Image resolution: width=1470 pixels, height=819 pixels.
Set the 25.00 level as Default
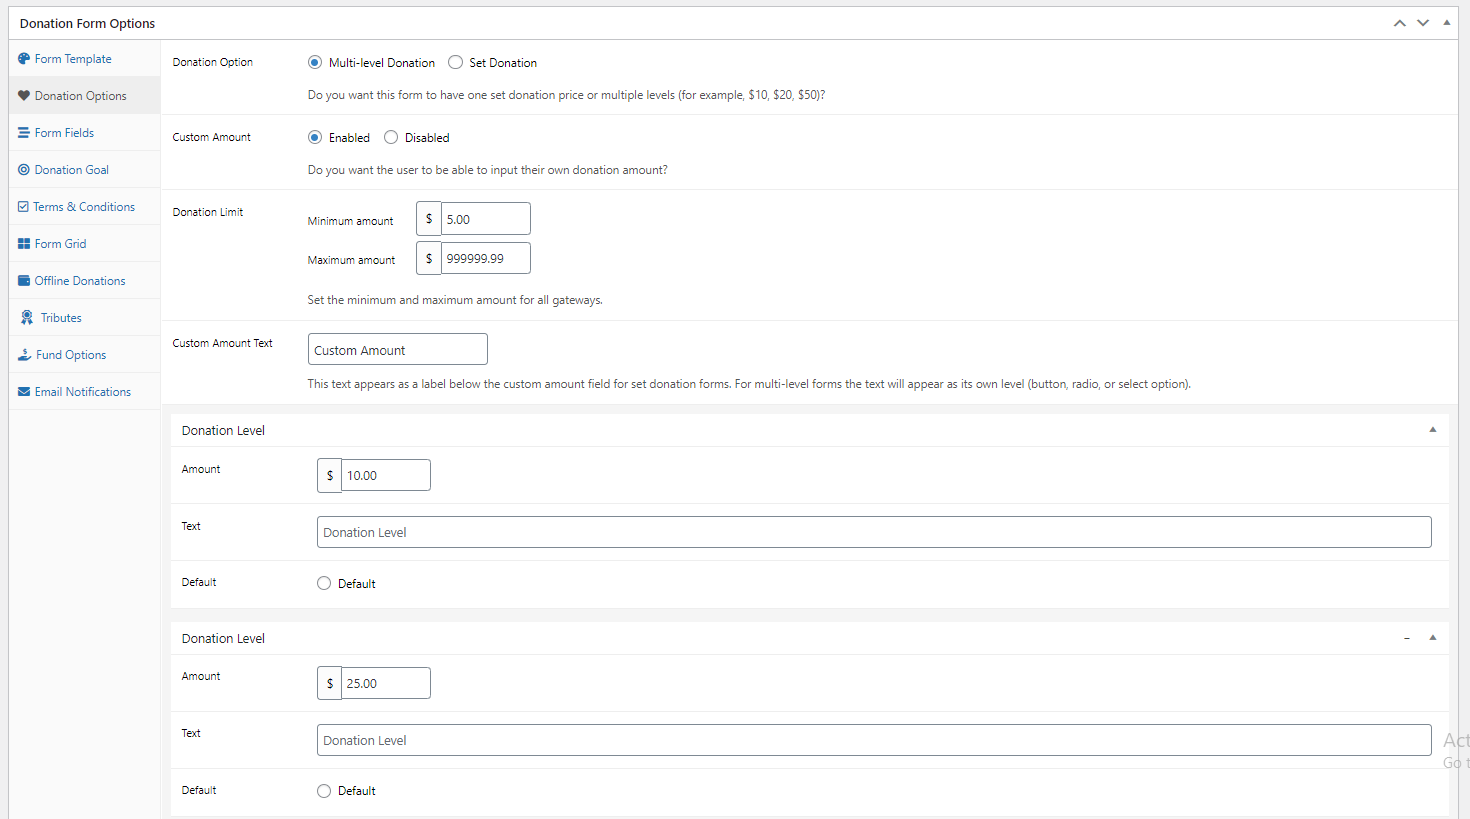click(324, 791)
